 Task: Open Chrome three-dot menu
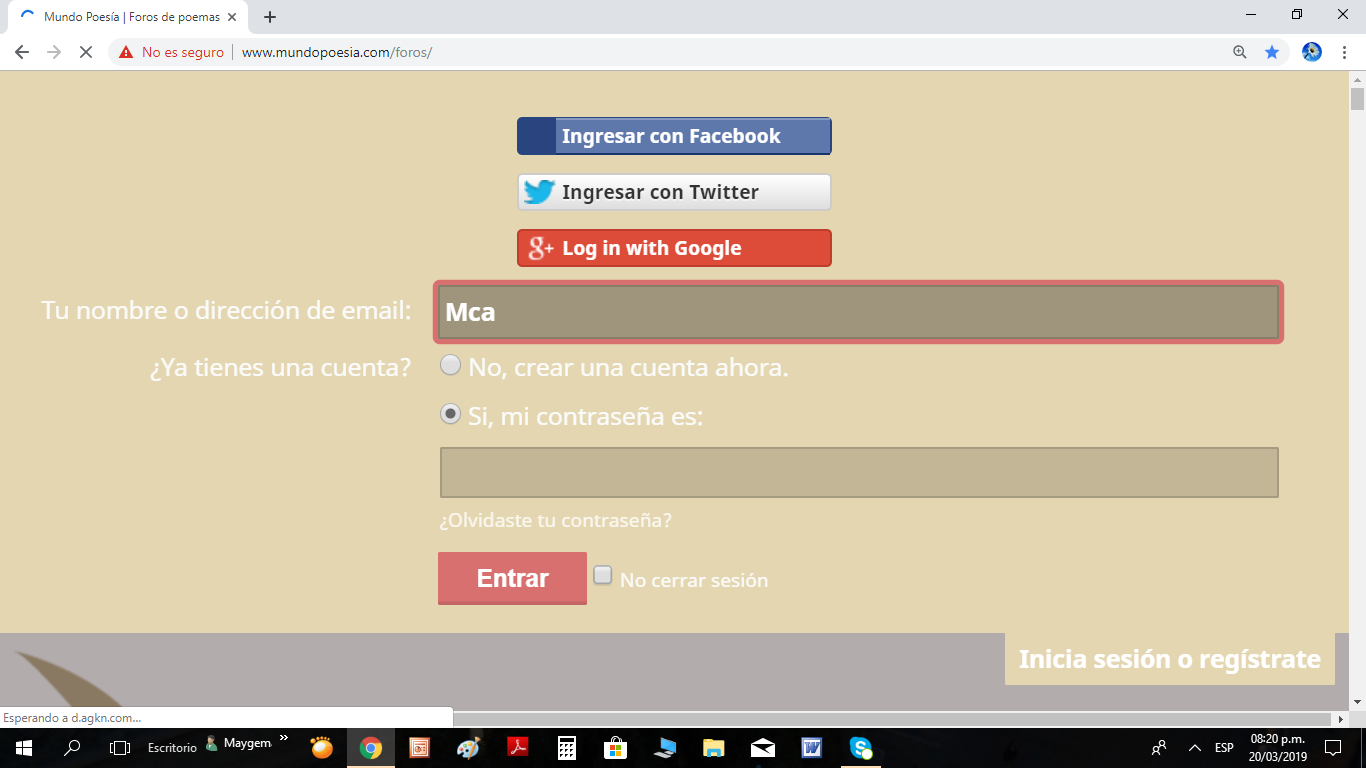(1345, 52)
